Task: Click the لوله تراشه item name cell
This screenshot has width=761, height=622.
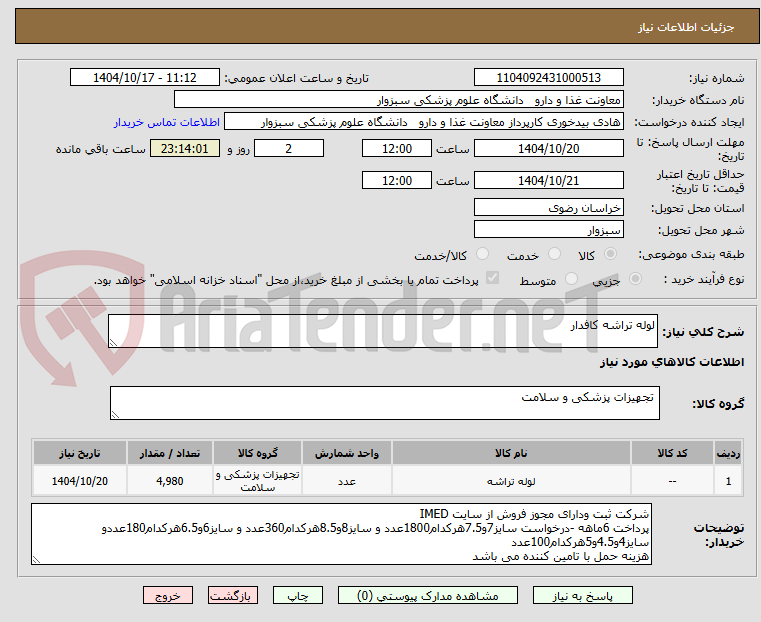Action: 511,481
